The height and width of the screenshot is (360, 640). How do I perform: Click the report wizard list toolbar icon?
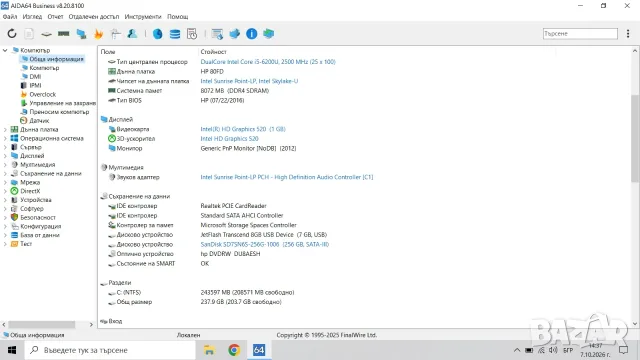pos(217,33)
